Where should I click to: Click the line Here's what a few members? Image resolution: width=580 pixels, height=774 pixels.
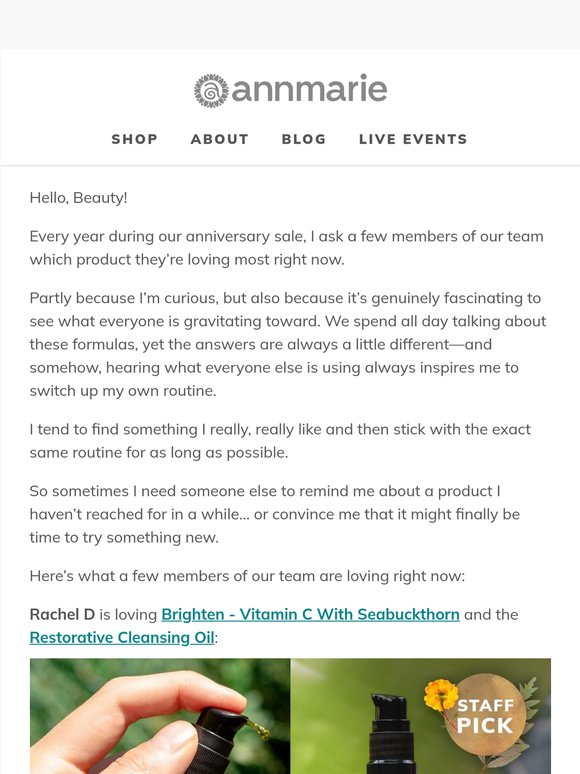pos(247,576)
